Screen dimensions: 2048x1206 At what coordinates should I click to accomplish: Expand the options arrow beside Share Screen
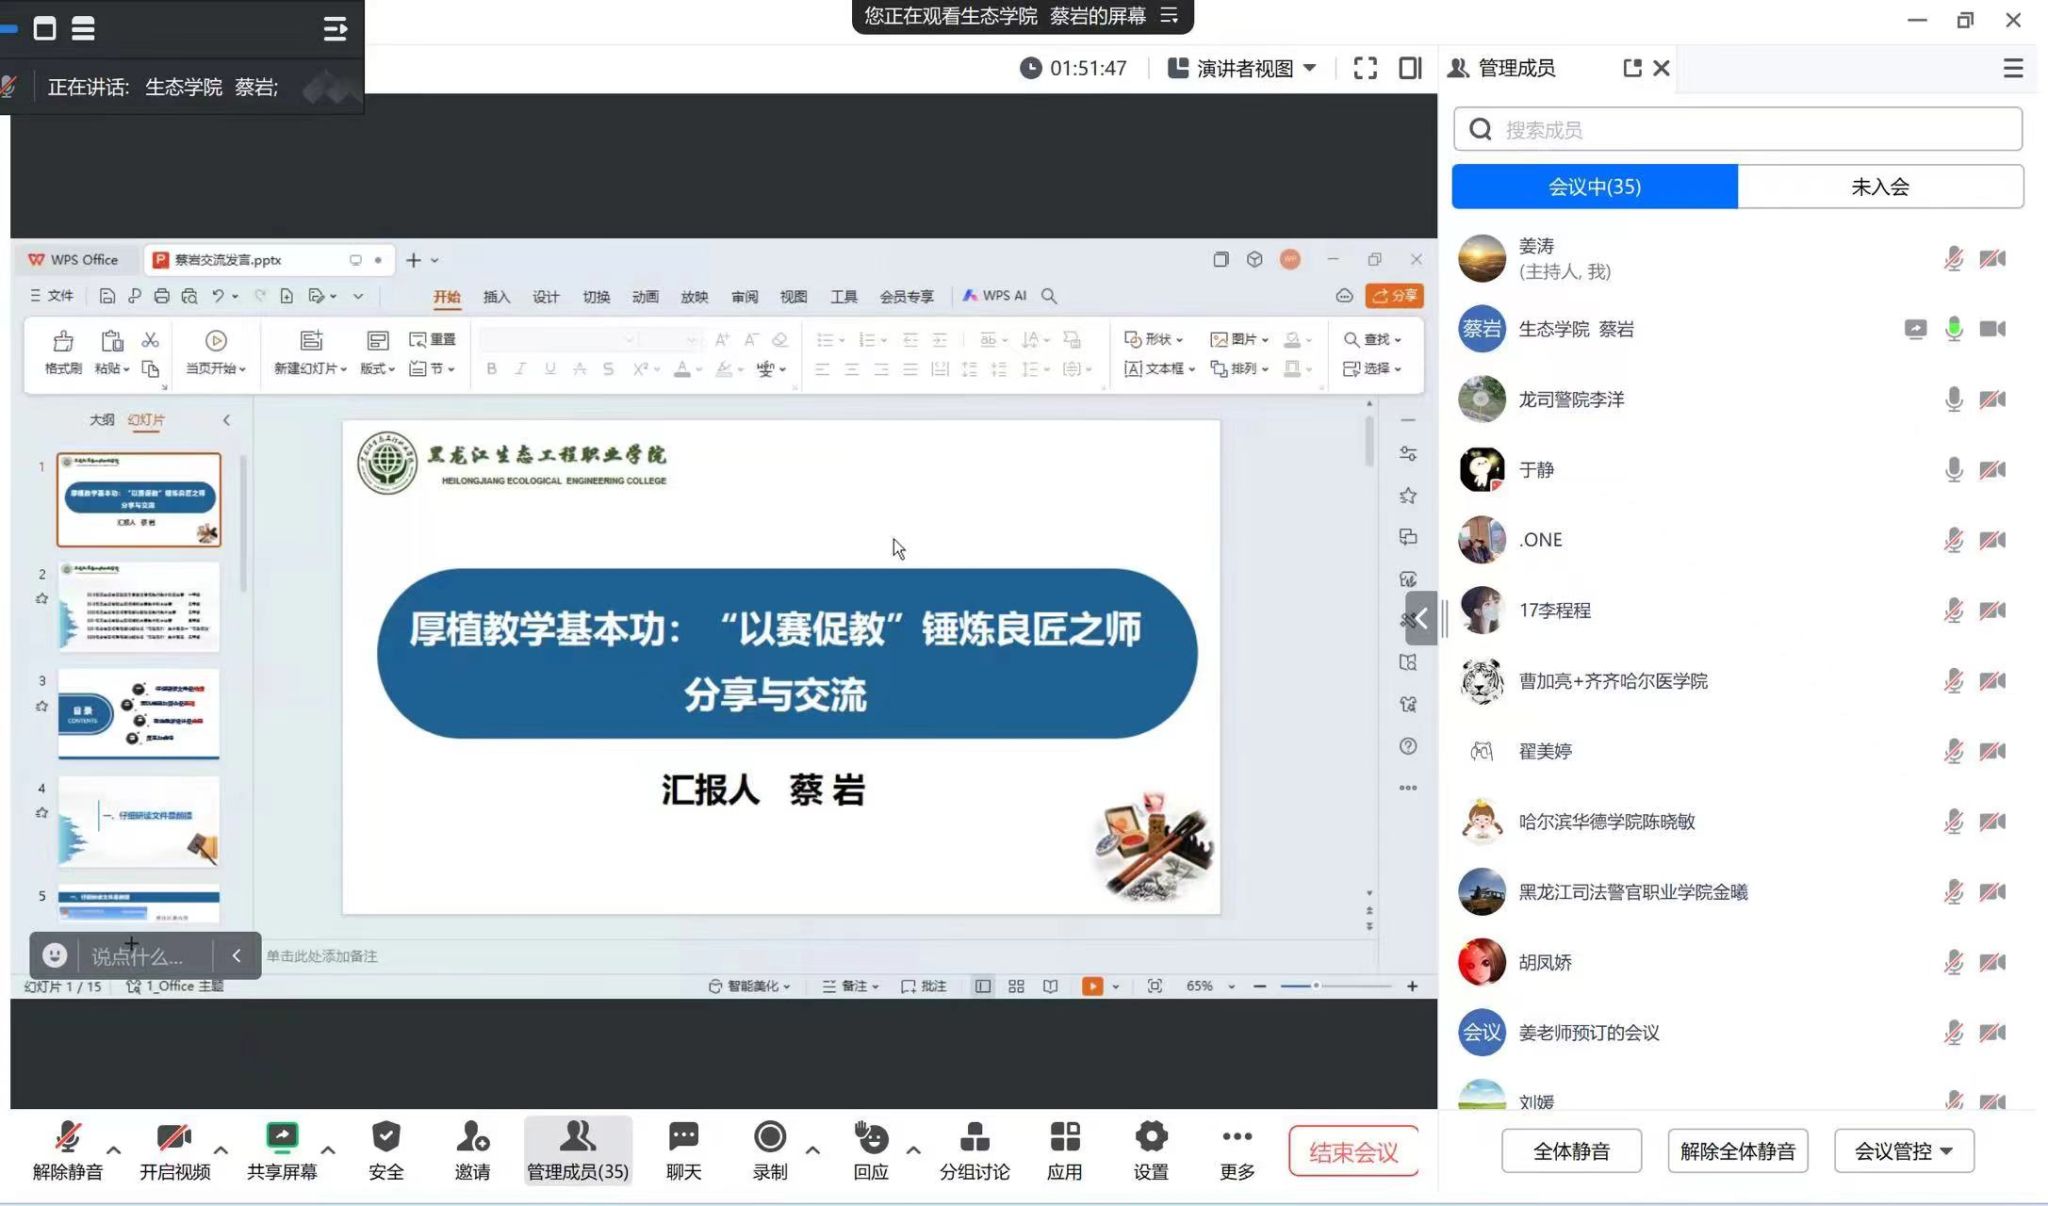pos(328,1150)
